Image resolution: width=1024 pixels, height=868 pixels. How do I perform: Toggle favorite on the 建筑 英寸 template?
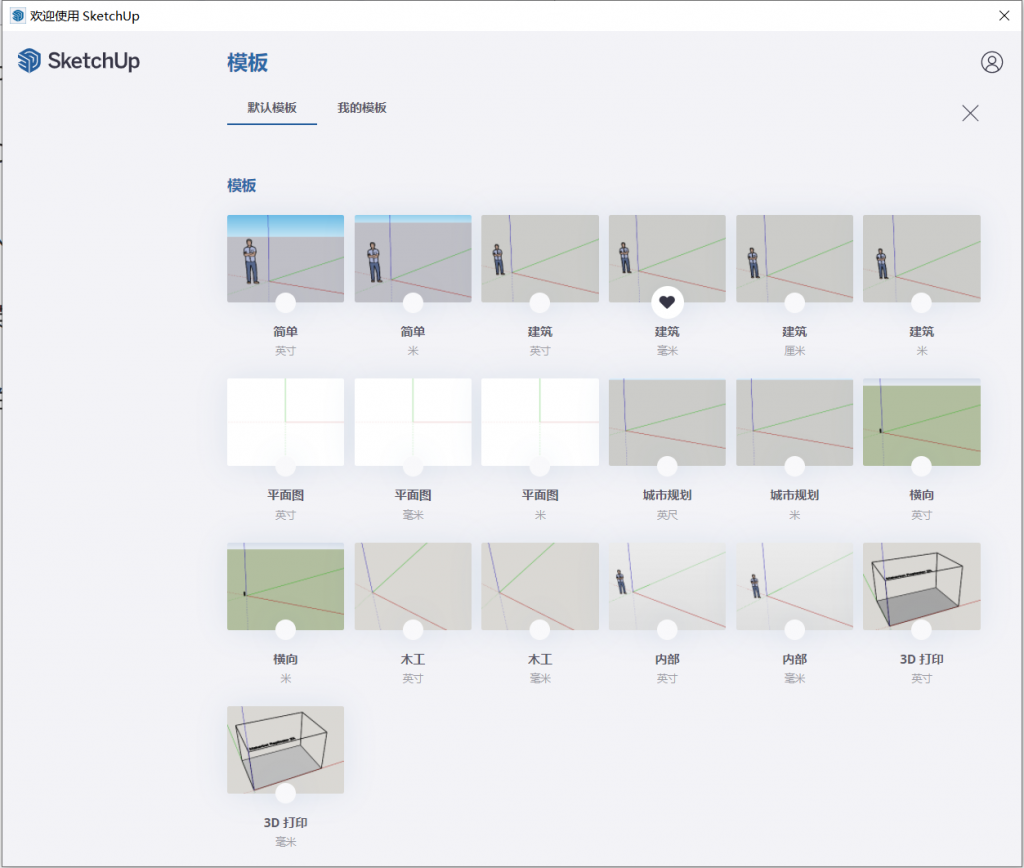click(539, 302)
